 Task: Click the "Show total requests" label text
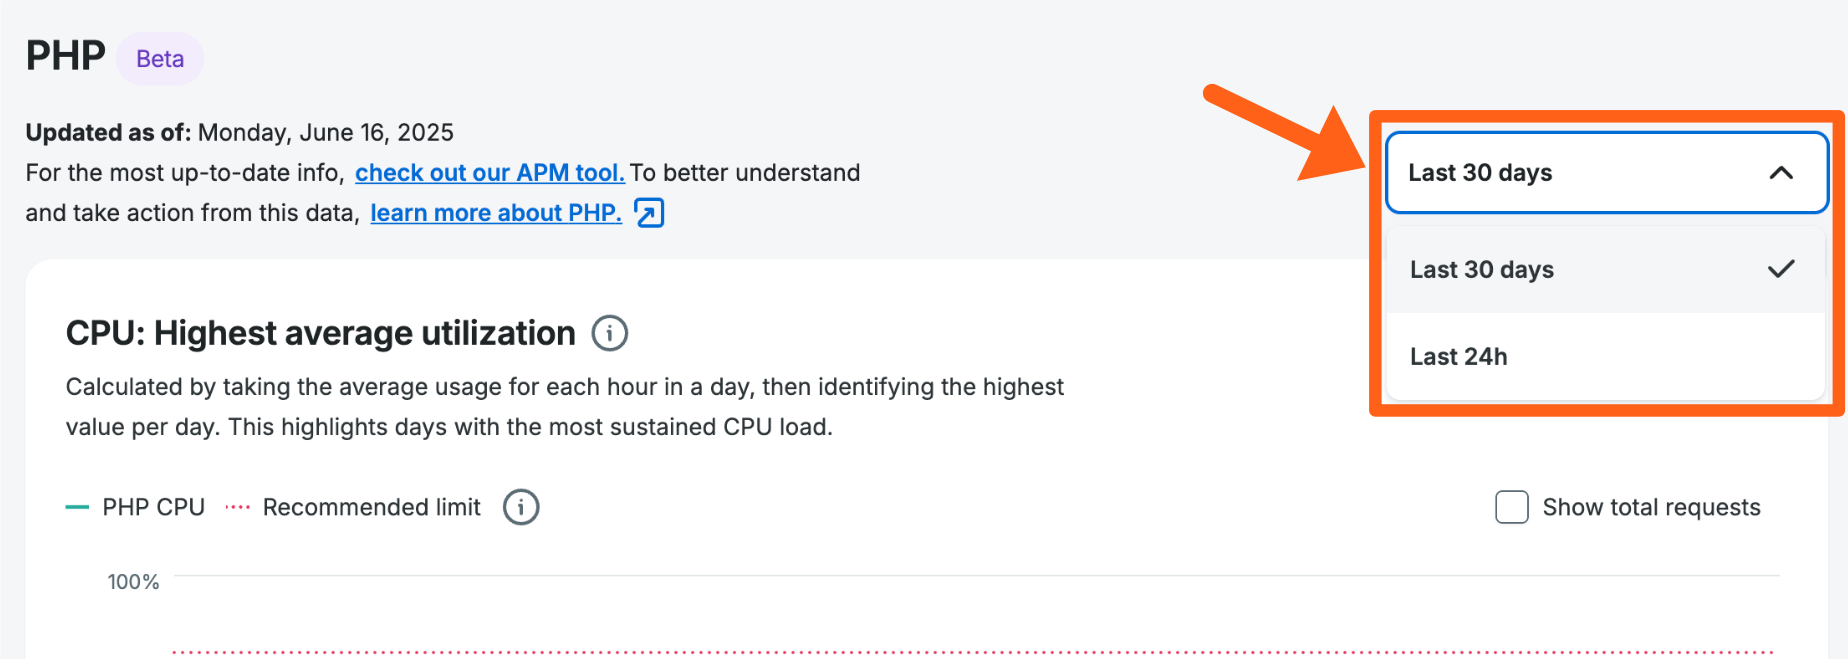(x=1651, y=508)
